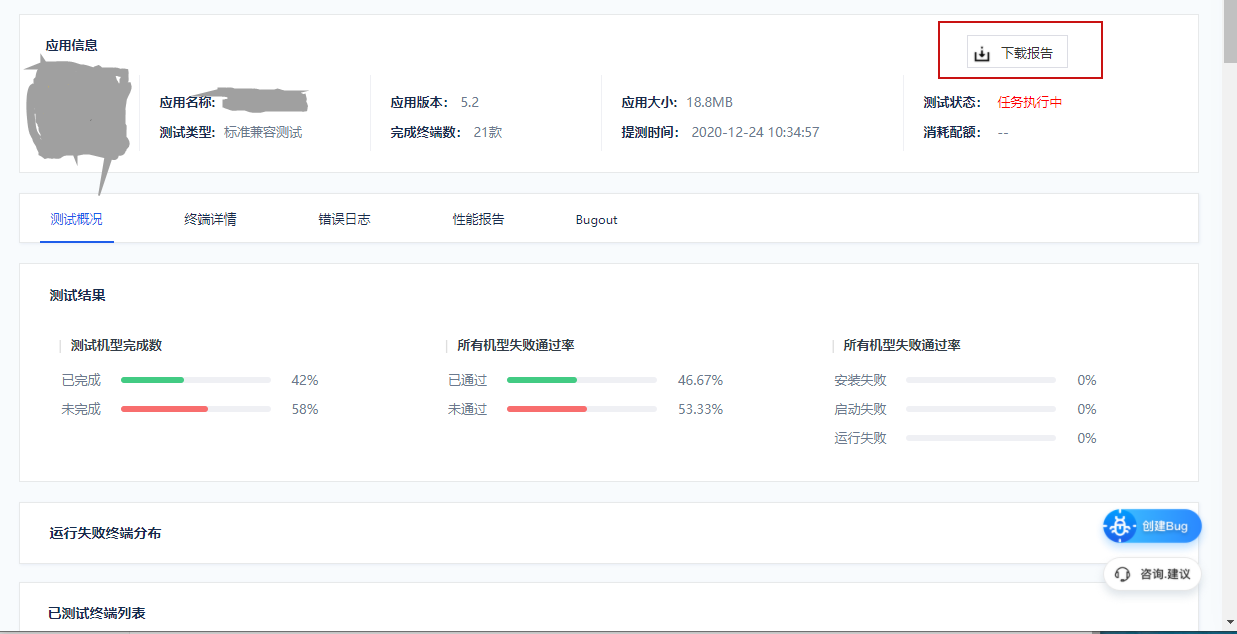This screenshot has width=1237, height=634.
Task: Switch to the 测试概况 tab
Action: coord(77,219)
